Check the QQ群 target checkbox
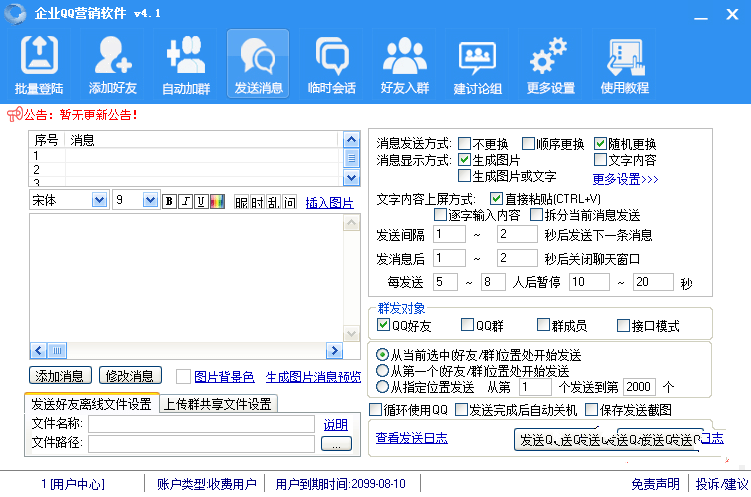 (467, 325)
